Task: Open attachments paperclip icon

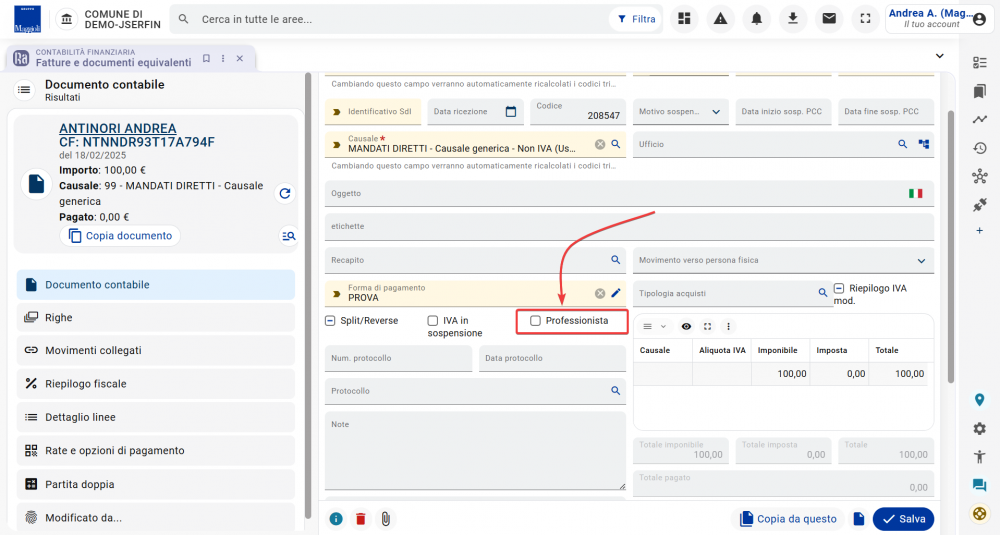Action: [x=385, y=519]
